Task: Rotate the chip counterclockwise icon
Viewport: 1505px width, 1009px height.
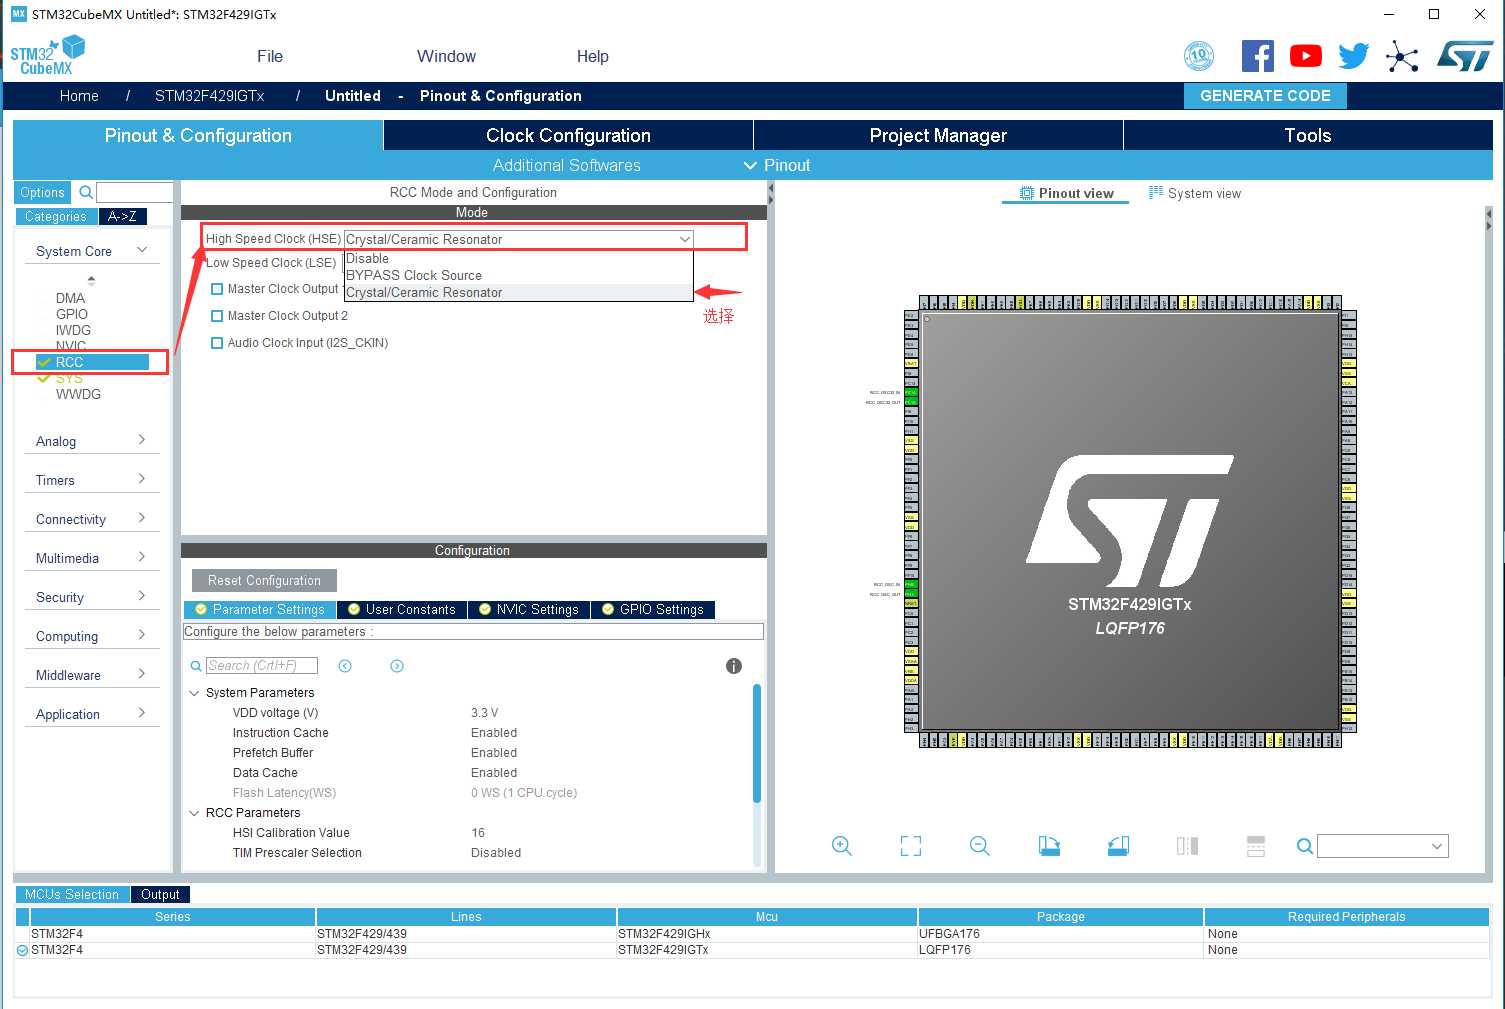Action: tap(1118, 846)
